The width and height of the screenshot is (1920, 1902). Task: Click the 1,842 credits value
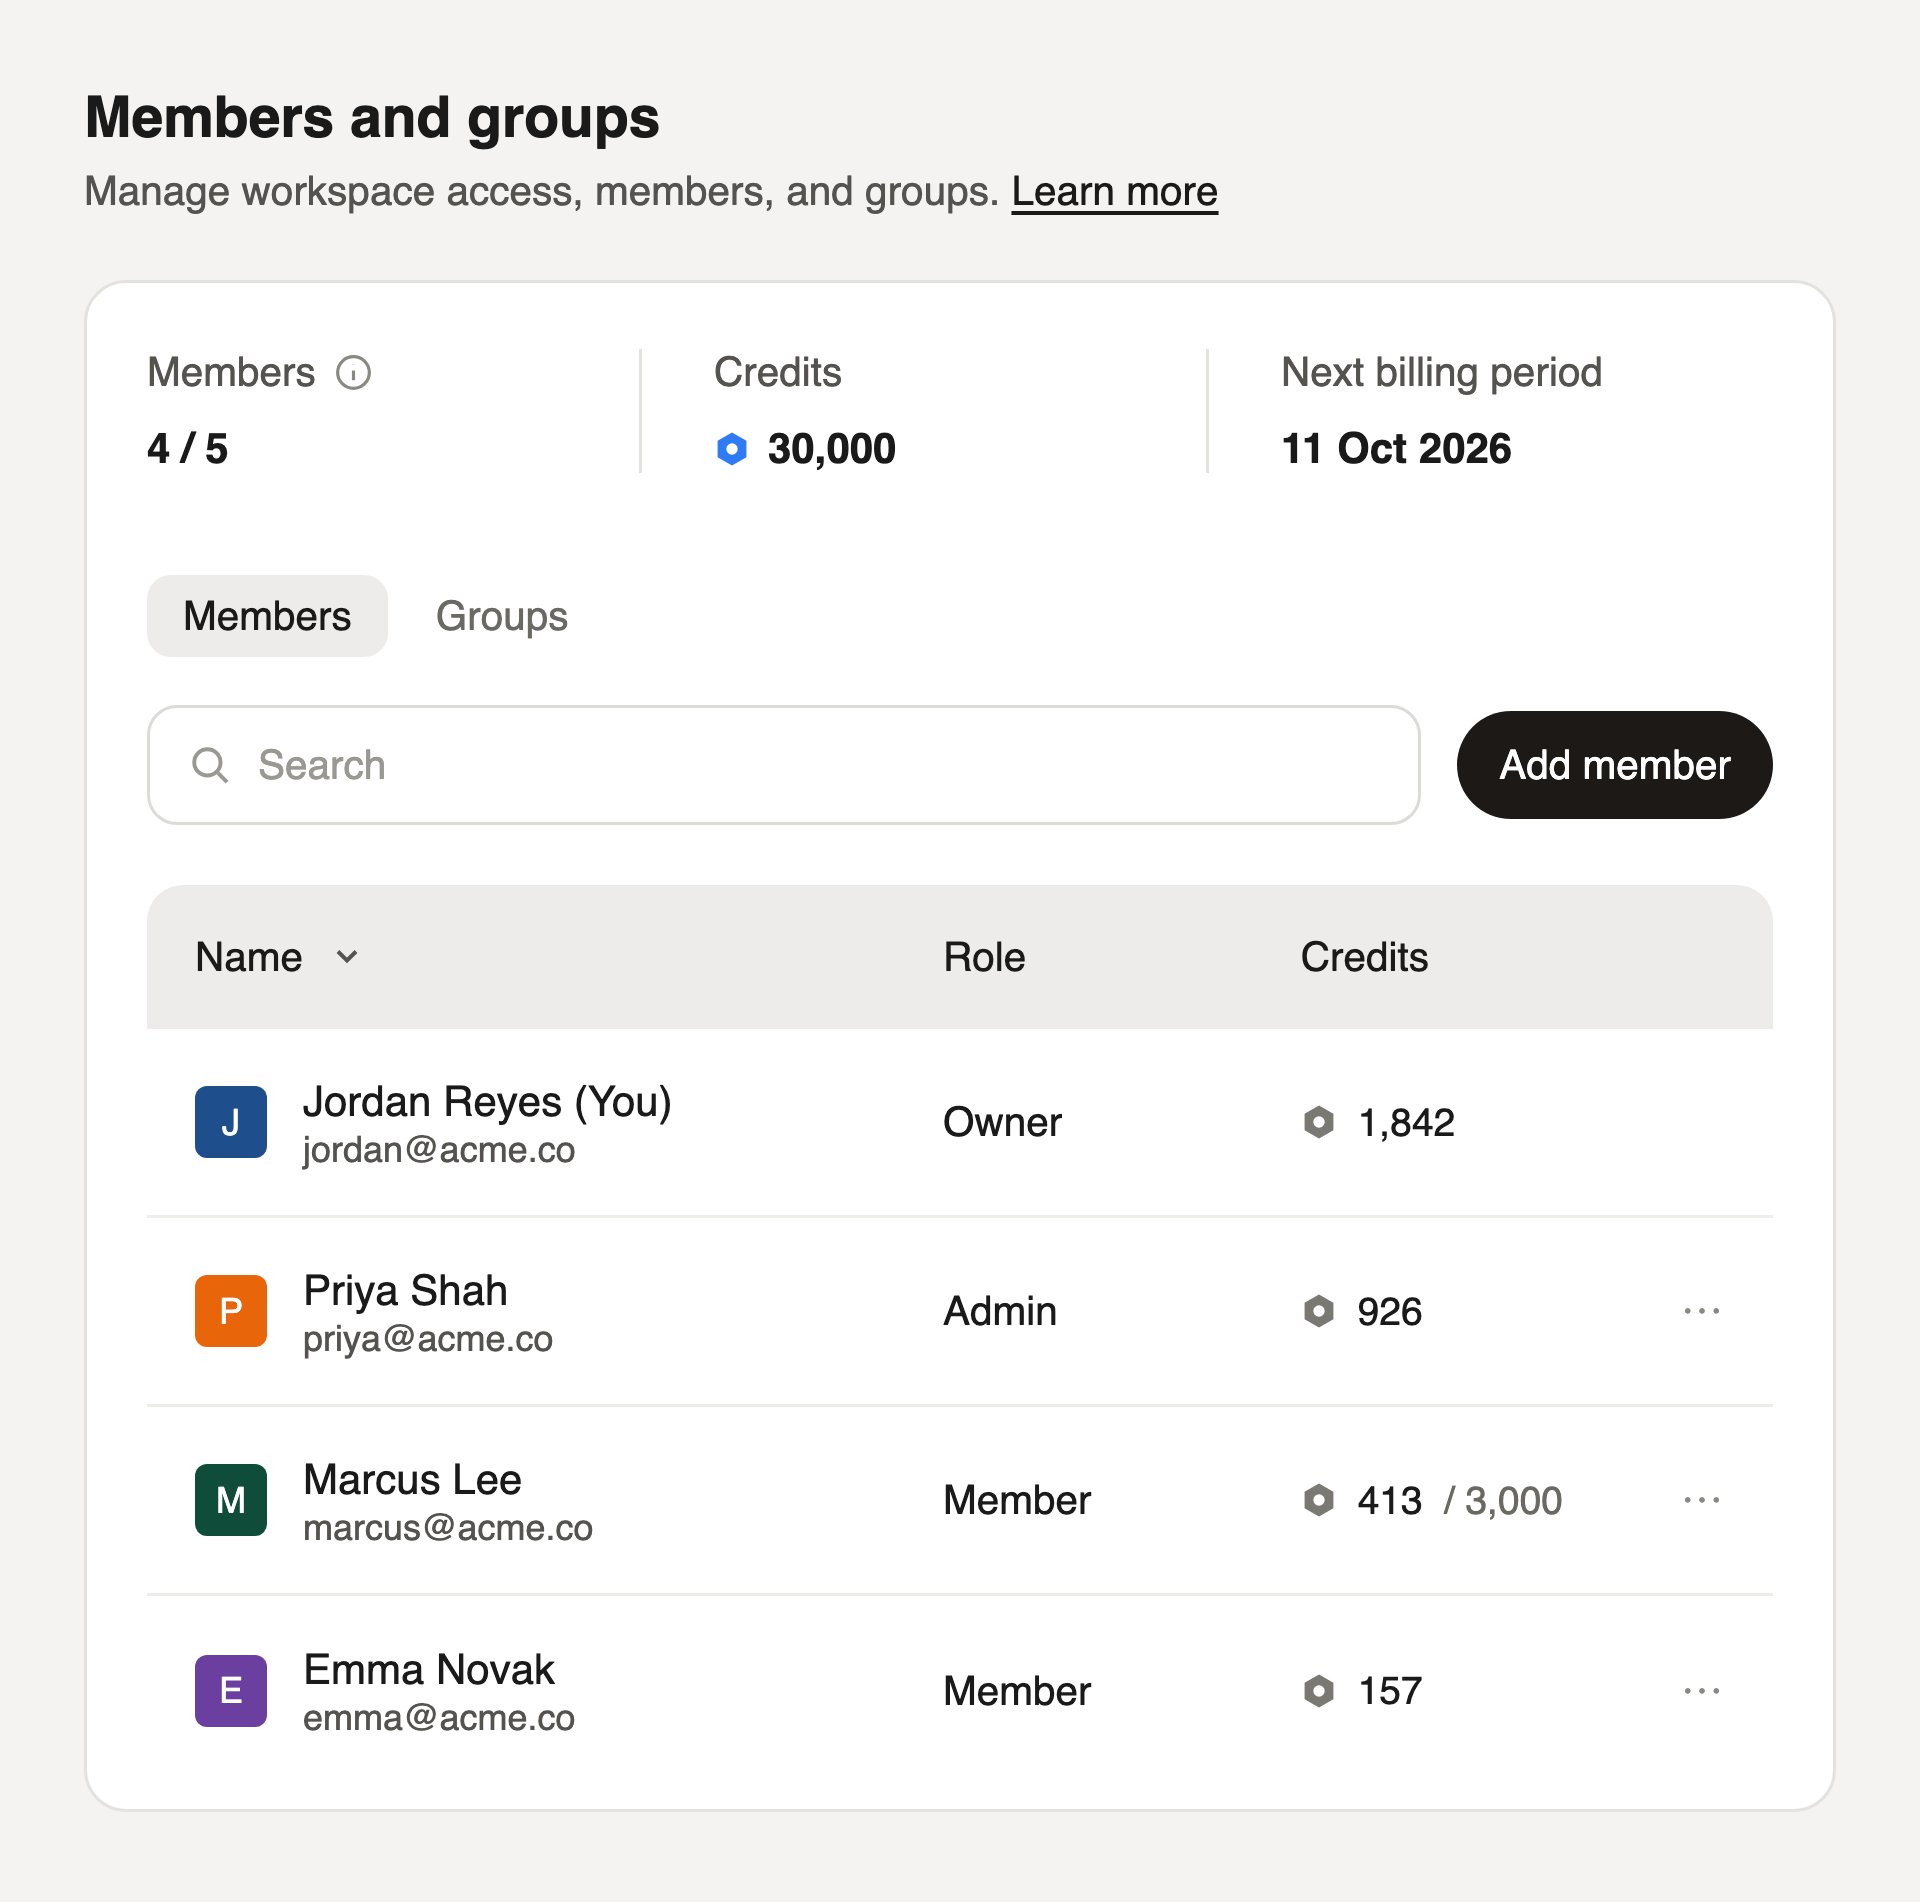pos(1407,1122)
